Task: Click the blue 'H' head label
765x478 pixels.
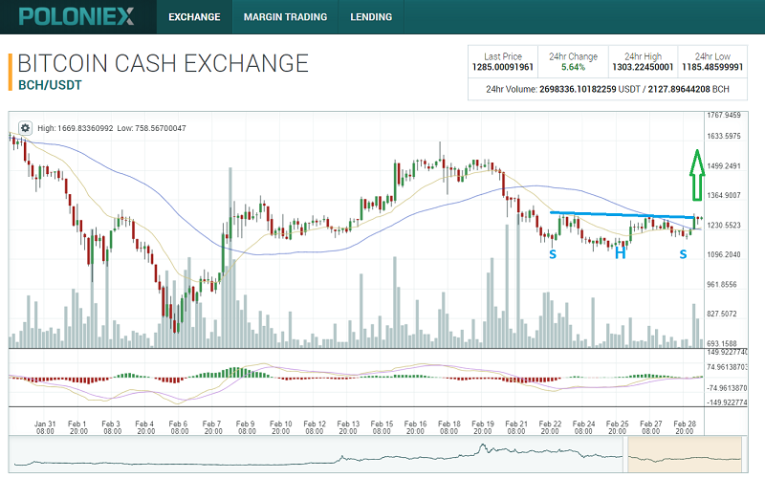Action: pos(620,254)
